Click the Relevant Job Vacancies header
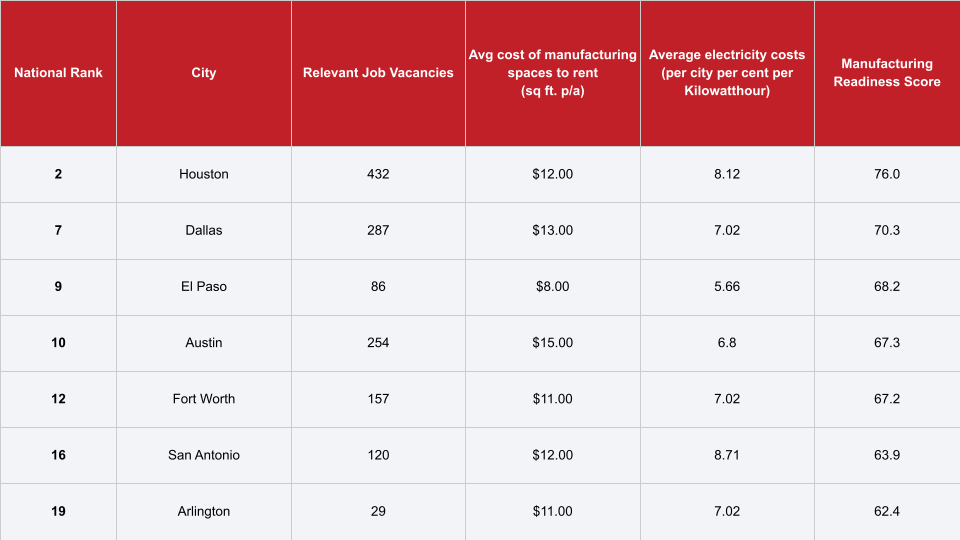This screenshot has height=540, width=960. 378,73
